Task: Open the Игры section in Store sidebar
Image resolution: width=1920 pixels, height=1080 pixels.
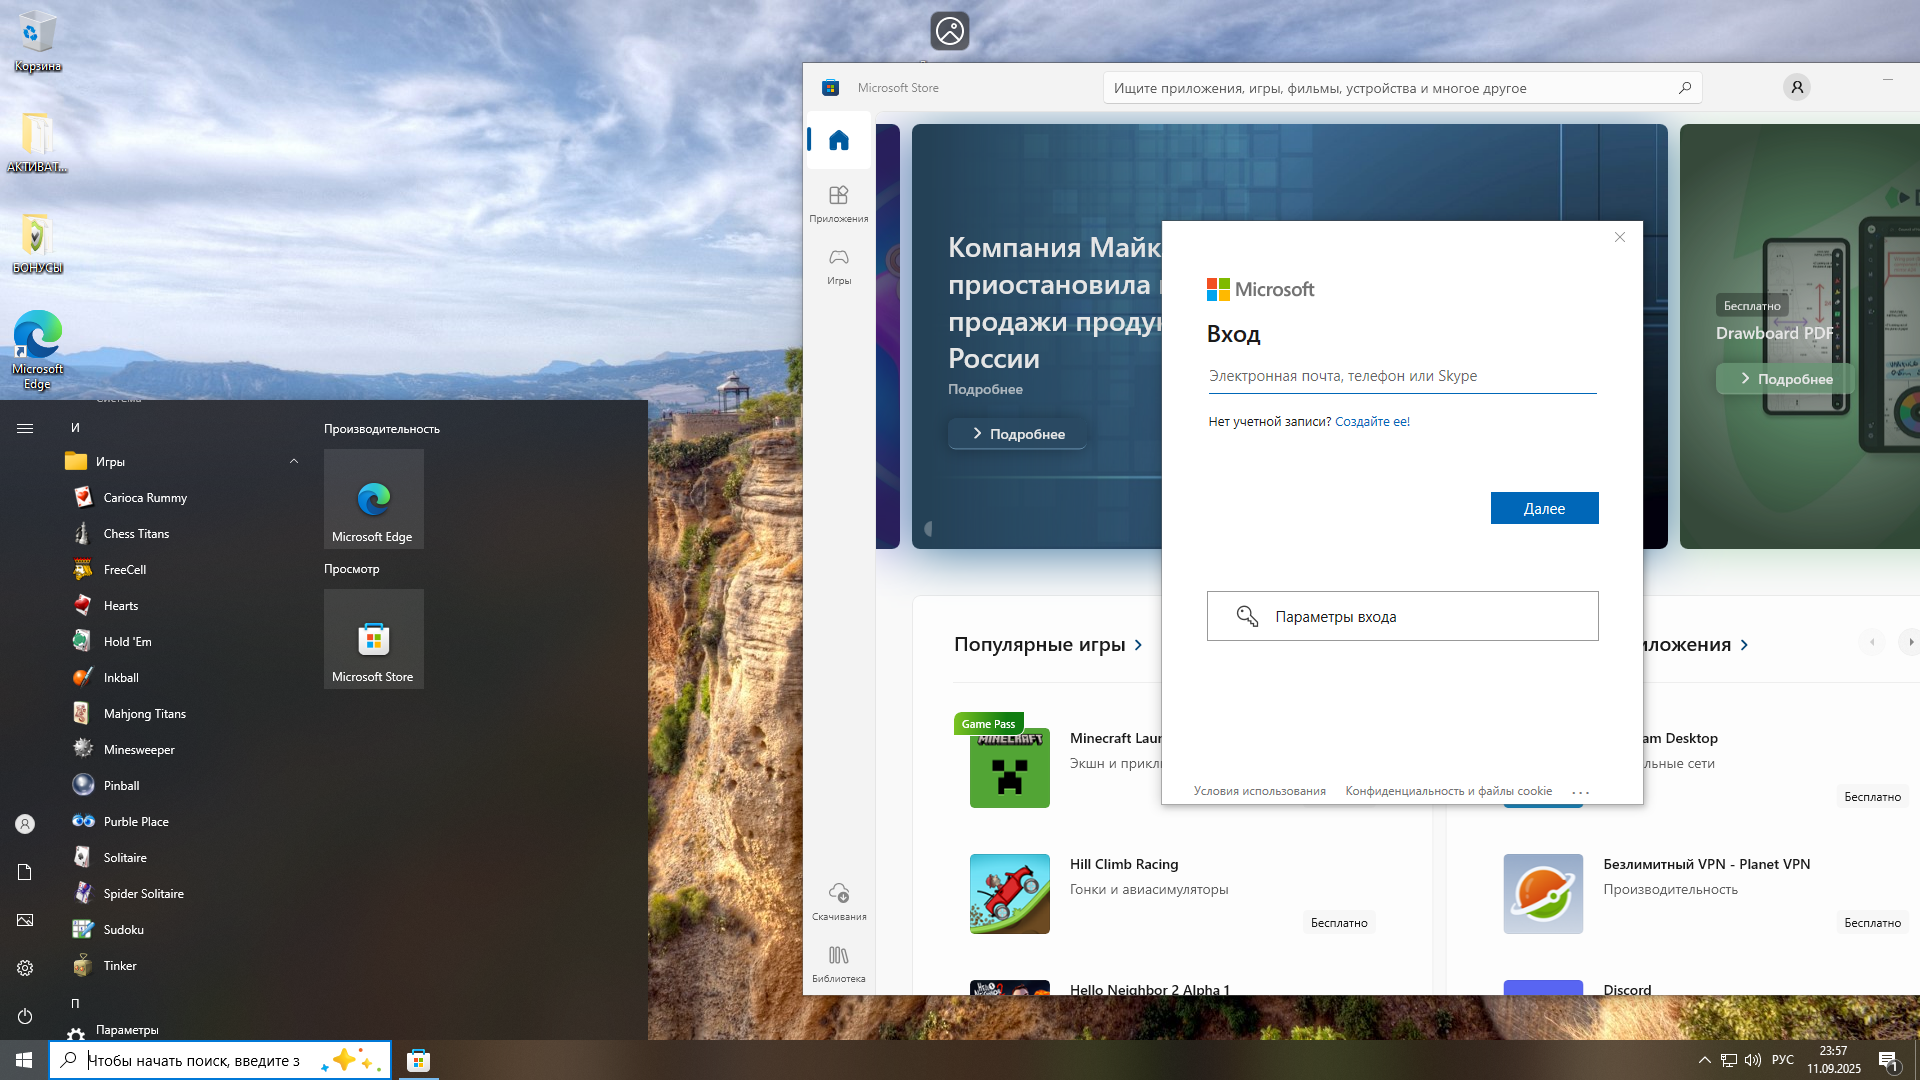Action: click(838, 266)
